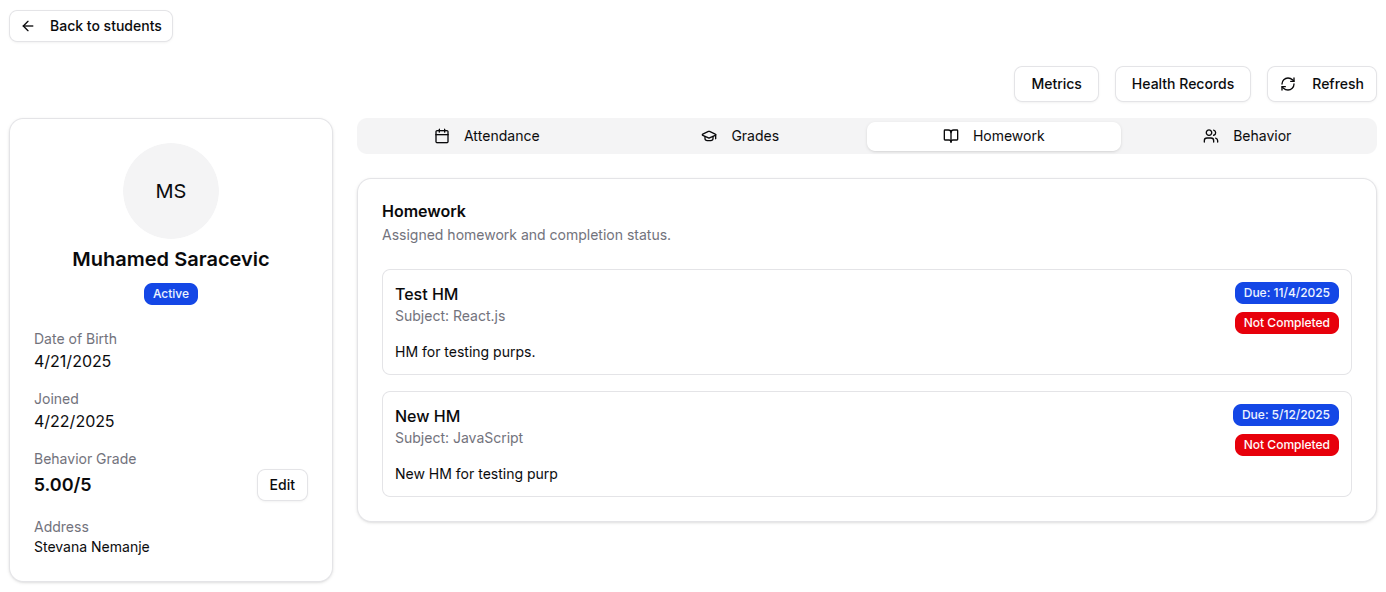
Task: Click the back arrow icon
Action: pyautogui.click(x=28, y=26)
